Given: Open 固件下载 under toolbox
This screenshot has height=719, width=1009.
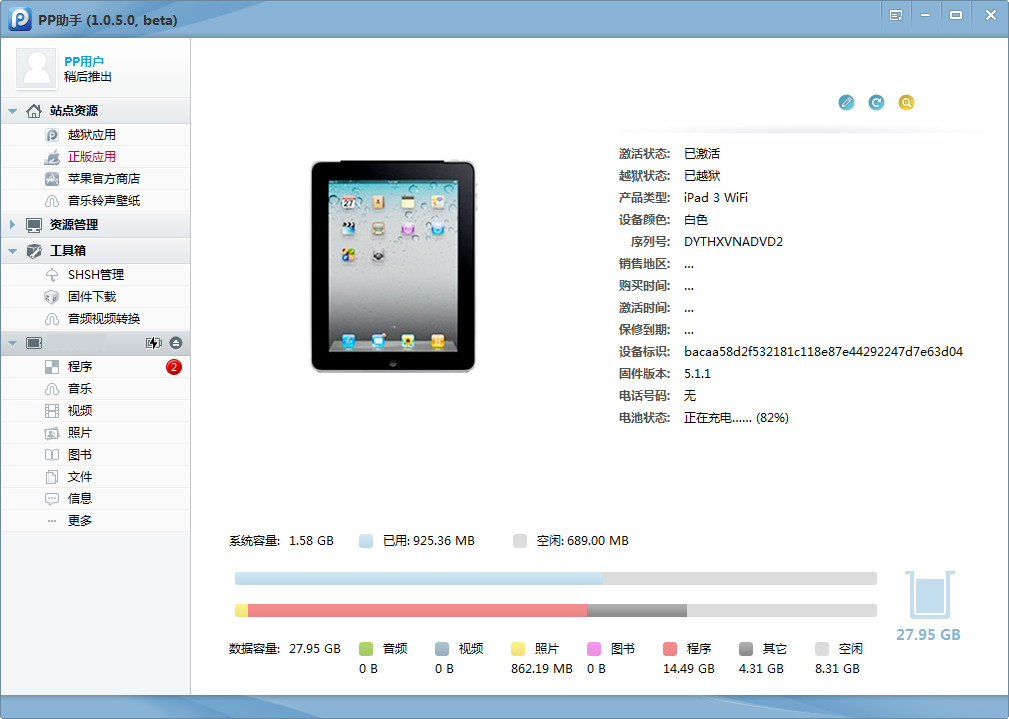Looking at the screenshot, I should [x=92, y=297].
